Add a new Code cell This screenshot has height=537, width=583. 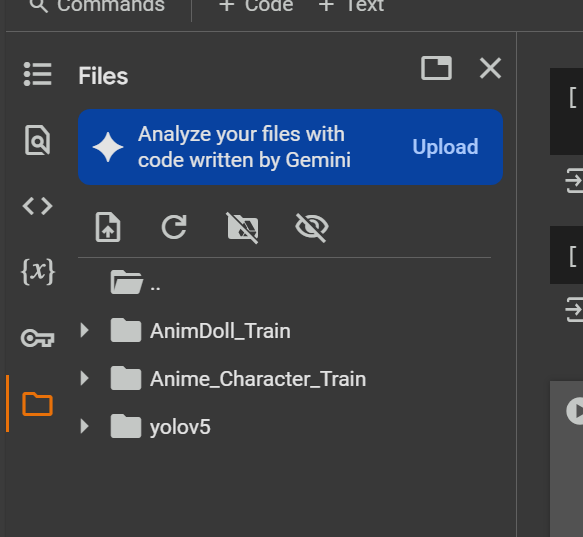(x=256, y=6)
